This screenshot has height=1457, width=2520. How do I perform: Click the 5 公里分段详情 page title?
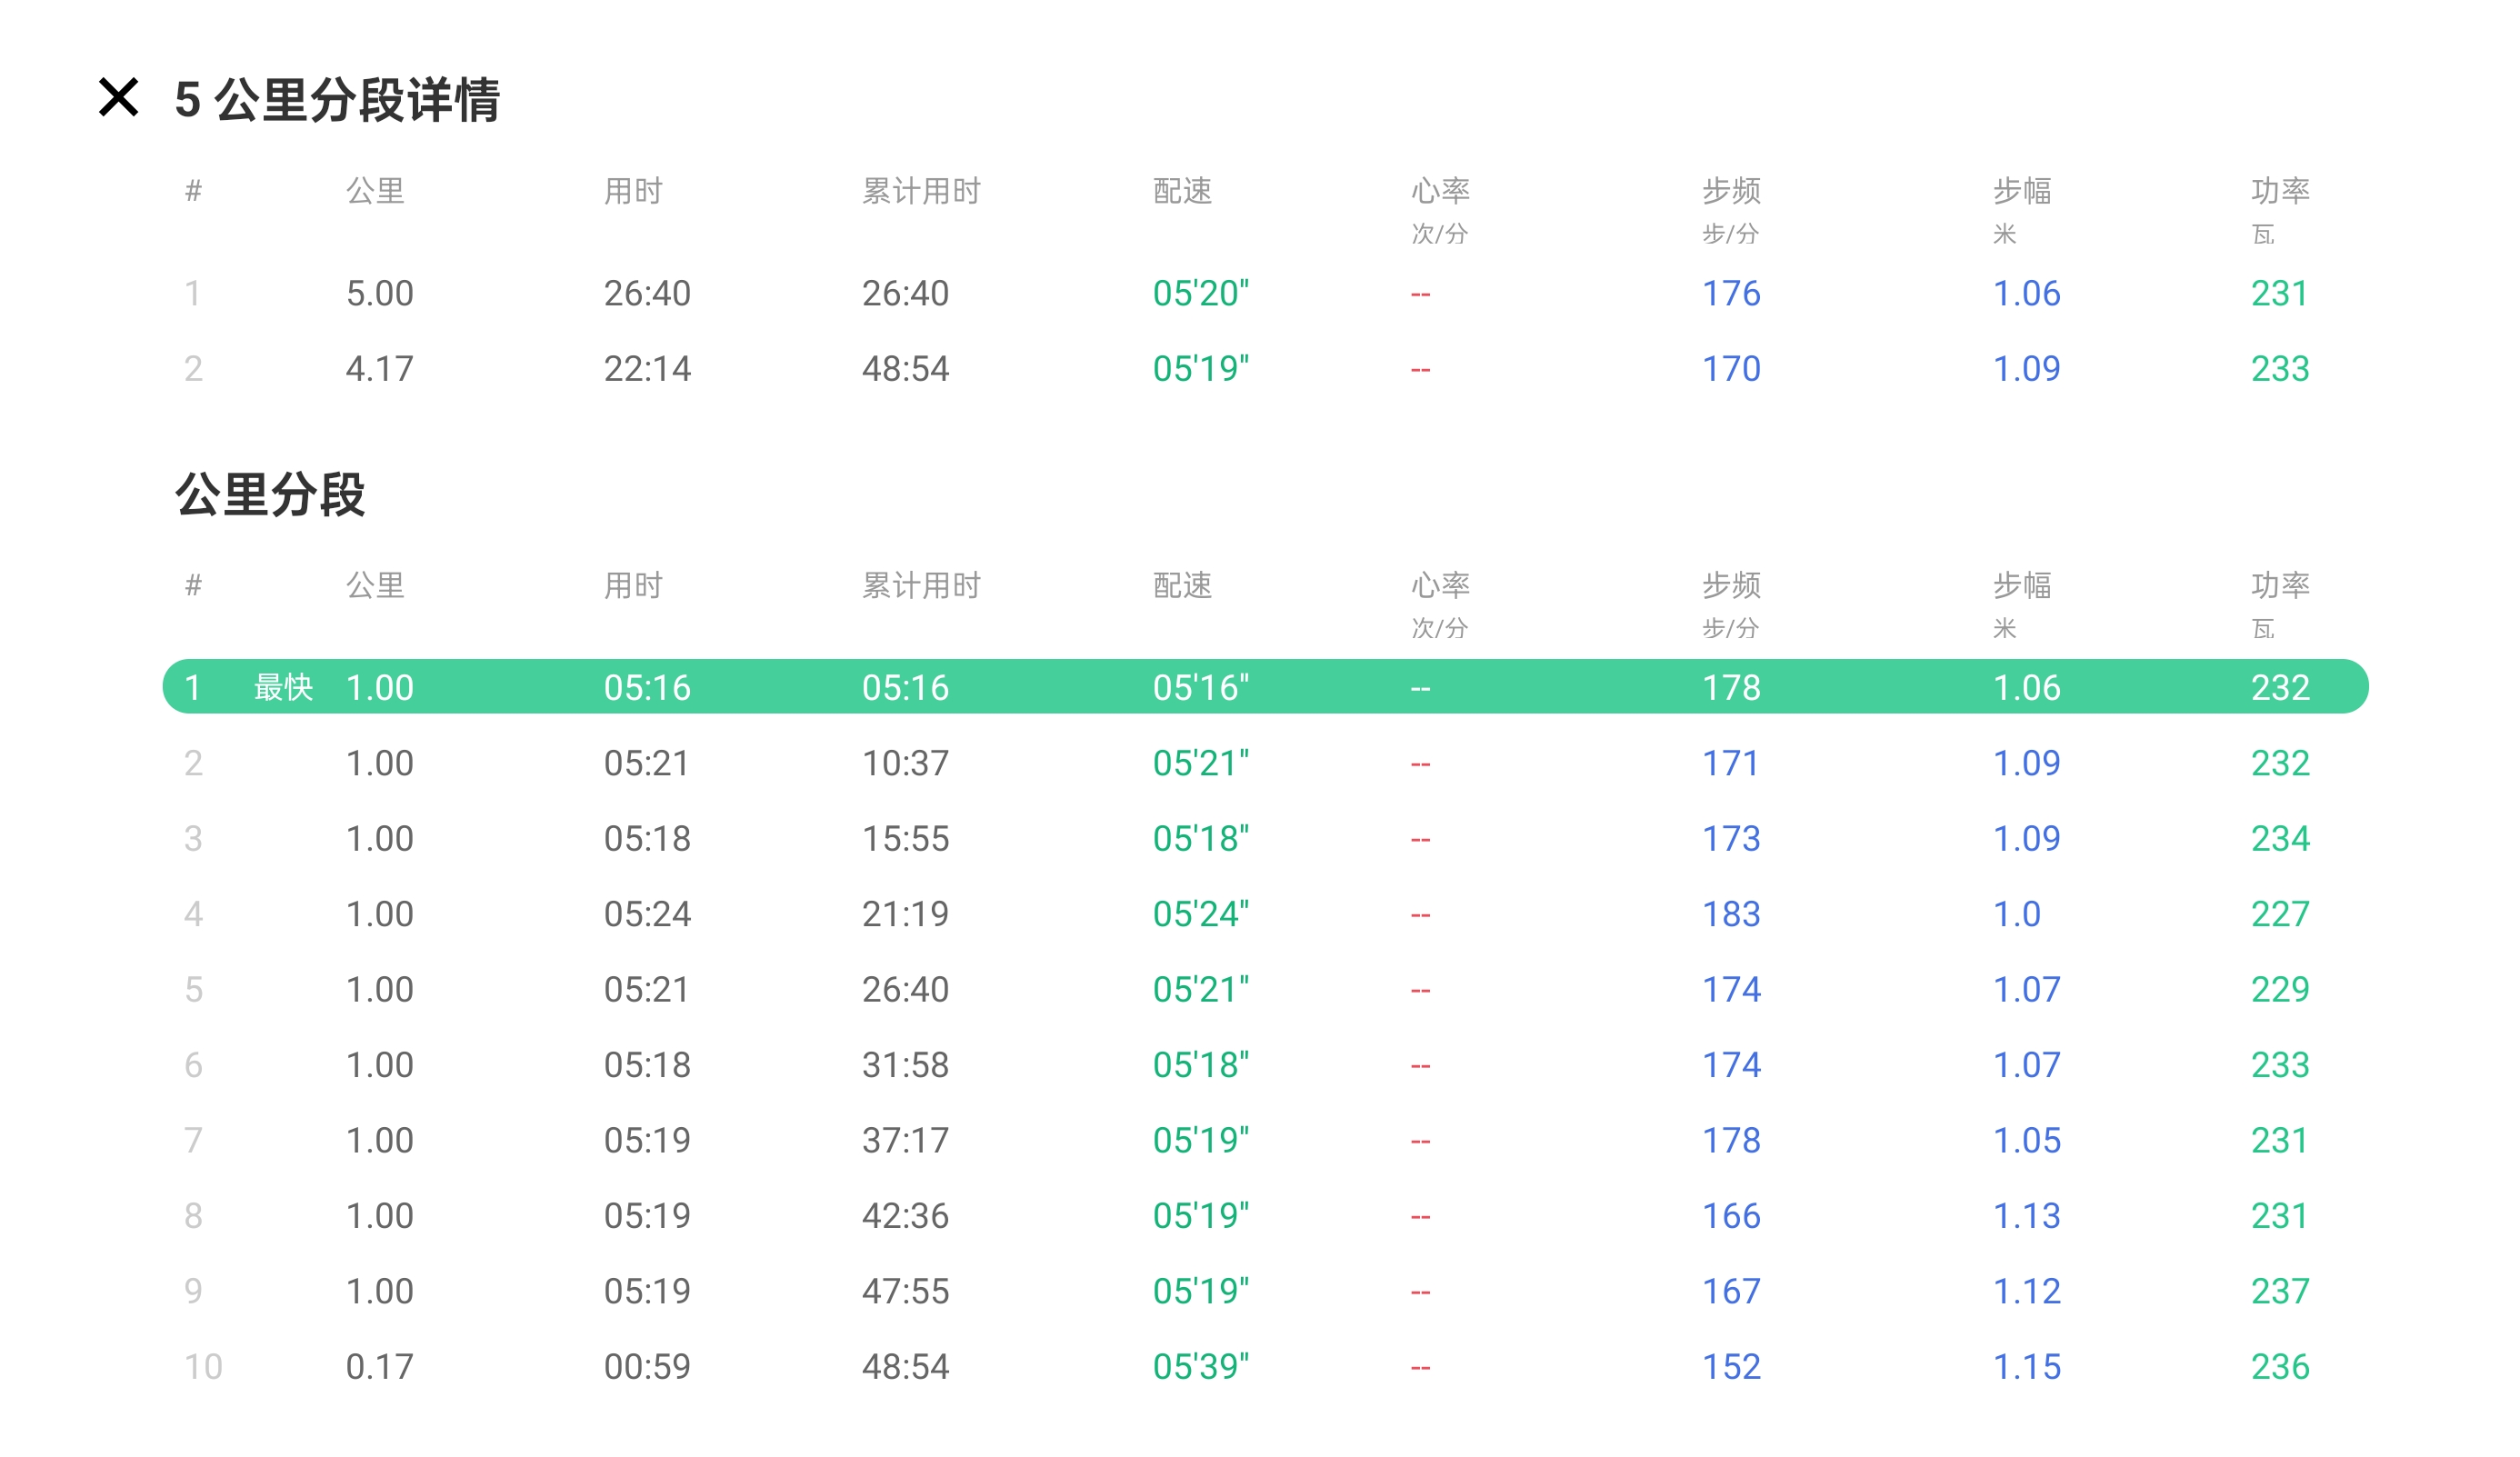pyautogui.click(x=337, y=100)
